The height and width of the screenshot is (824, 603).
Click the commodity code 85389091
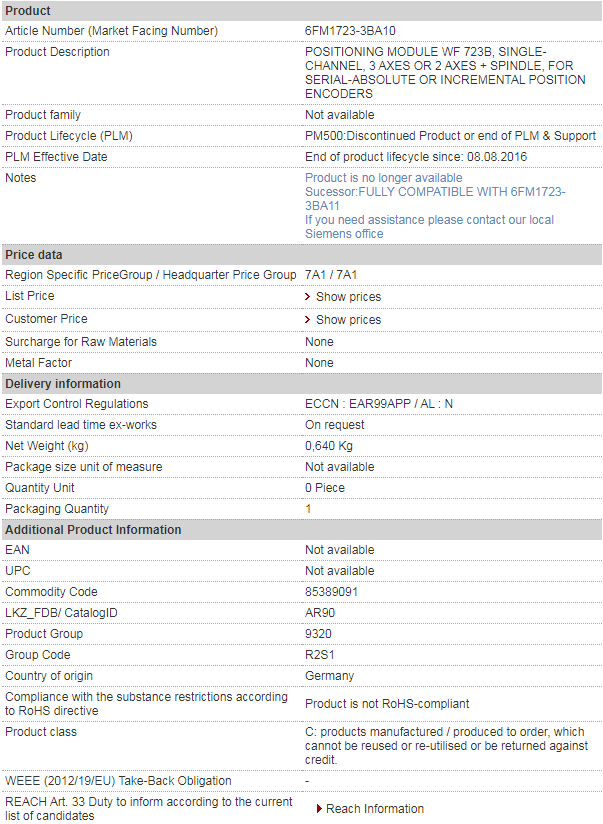pos(331,592)
